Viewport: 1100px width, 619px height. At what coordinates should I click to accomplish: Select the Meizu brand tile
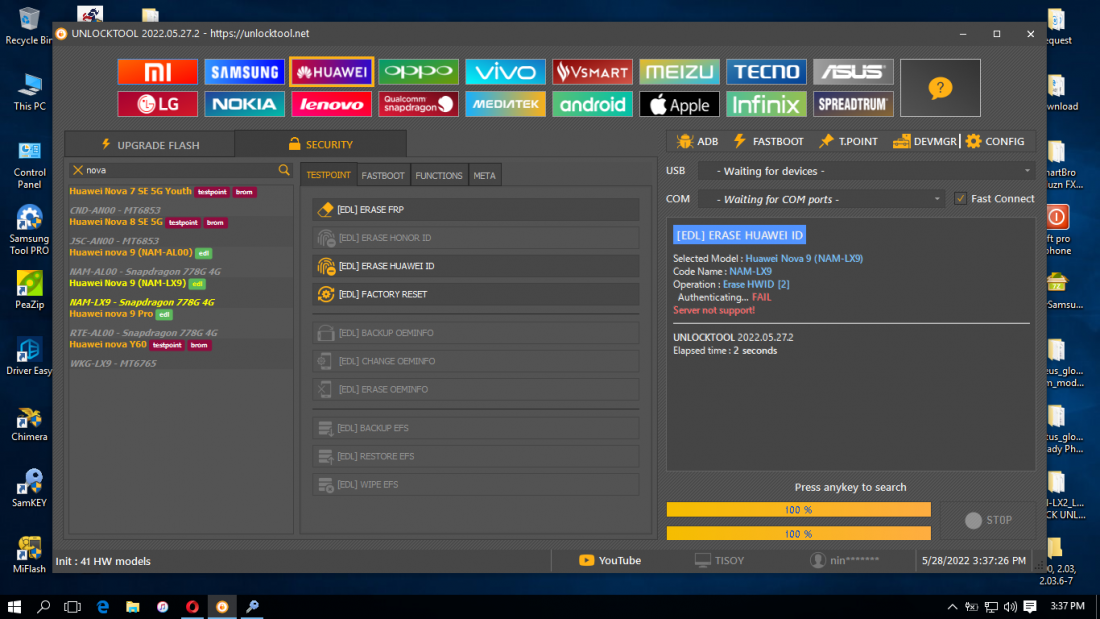(680, 72)
